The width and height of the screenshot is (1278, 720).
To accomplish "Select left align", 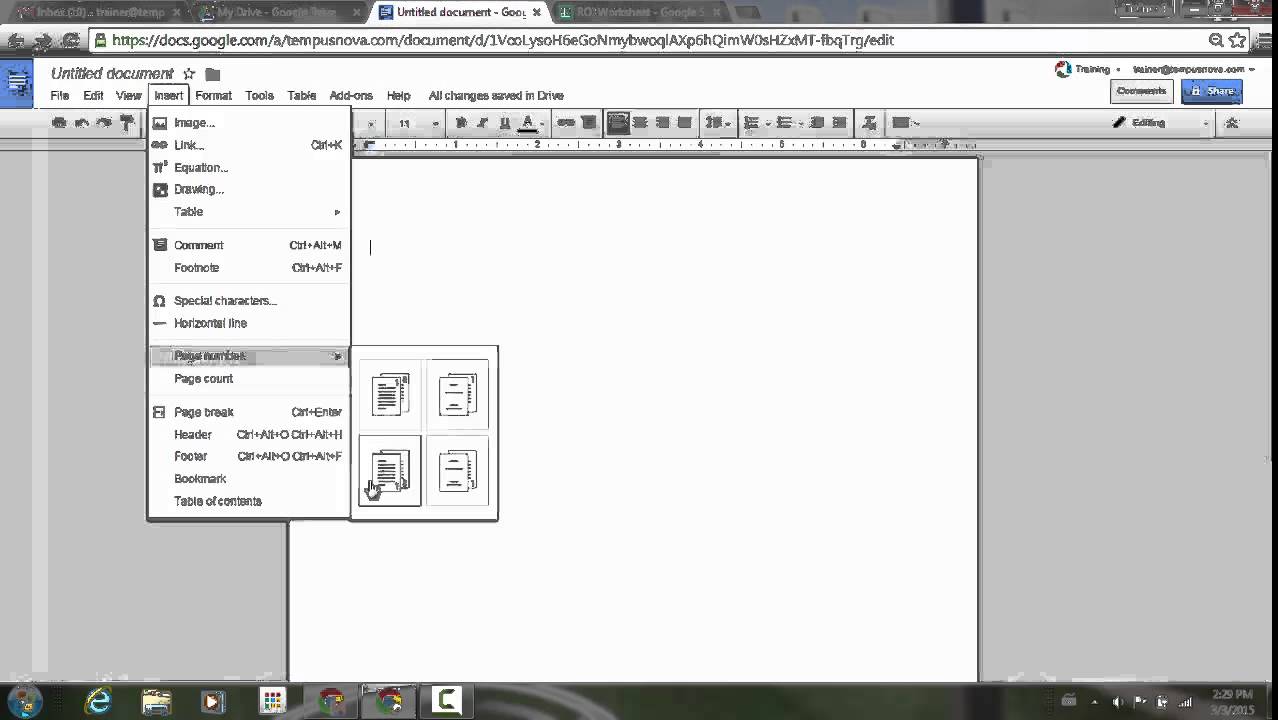I will 618,123.
